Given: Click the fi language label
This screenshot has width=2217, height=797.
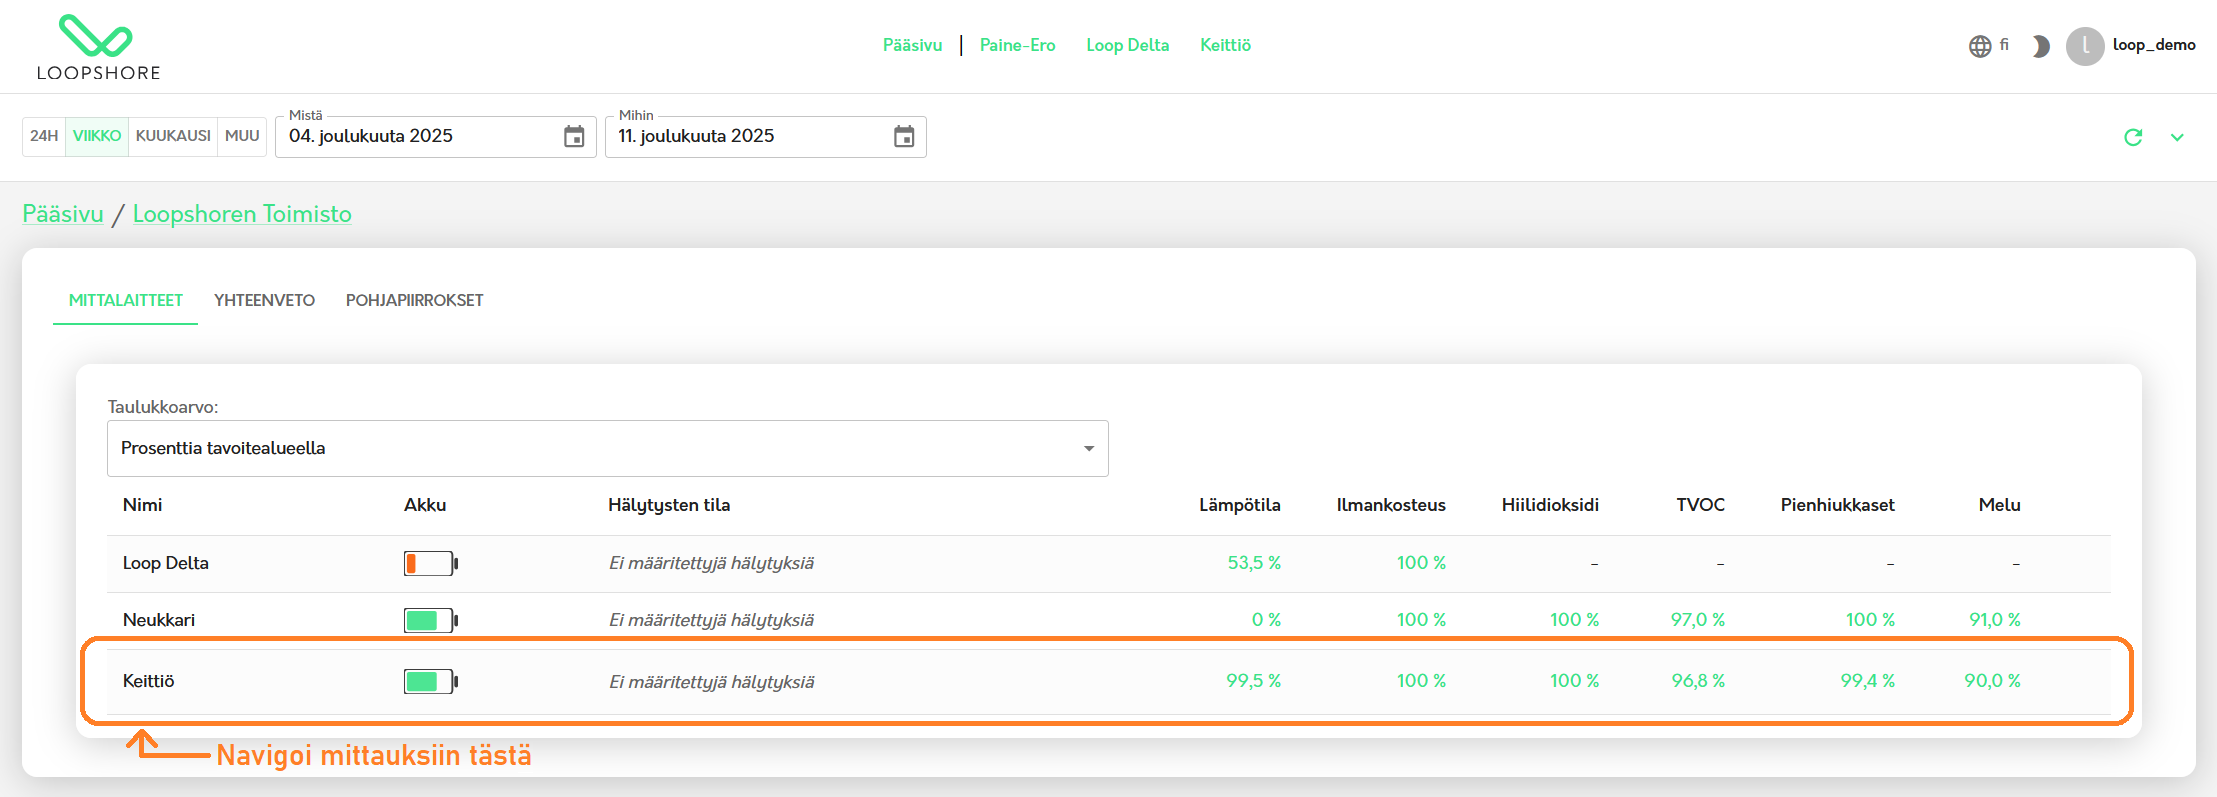Looking at the screenshot, I should pyautogui.click(x=2004, y=45).
